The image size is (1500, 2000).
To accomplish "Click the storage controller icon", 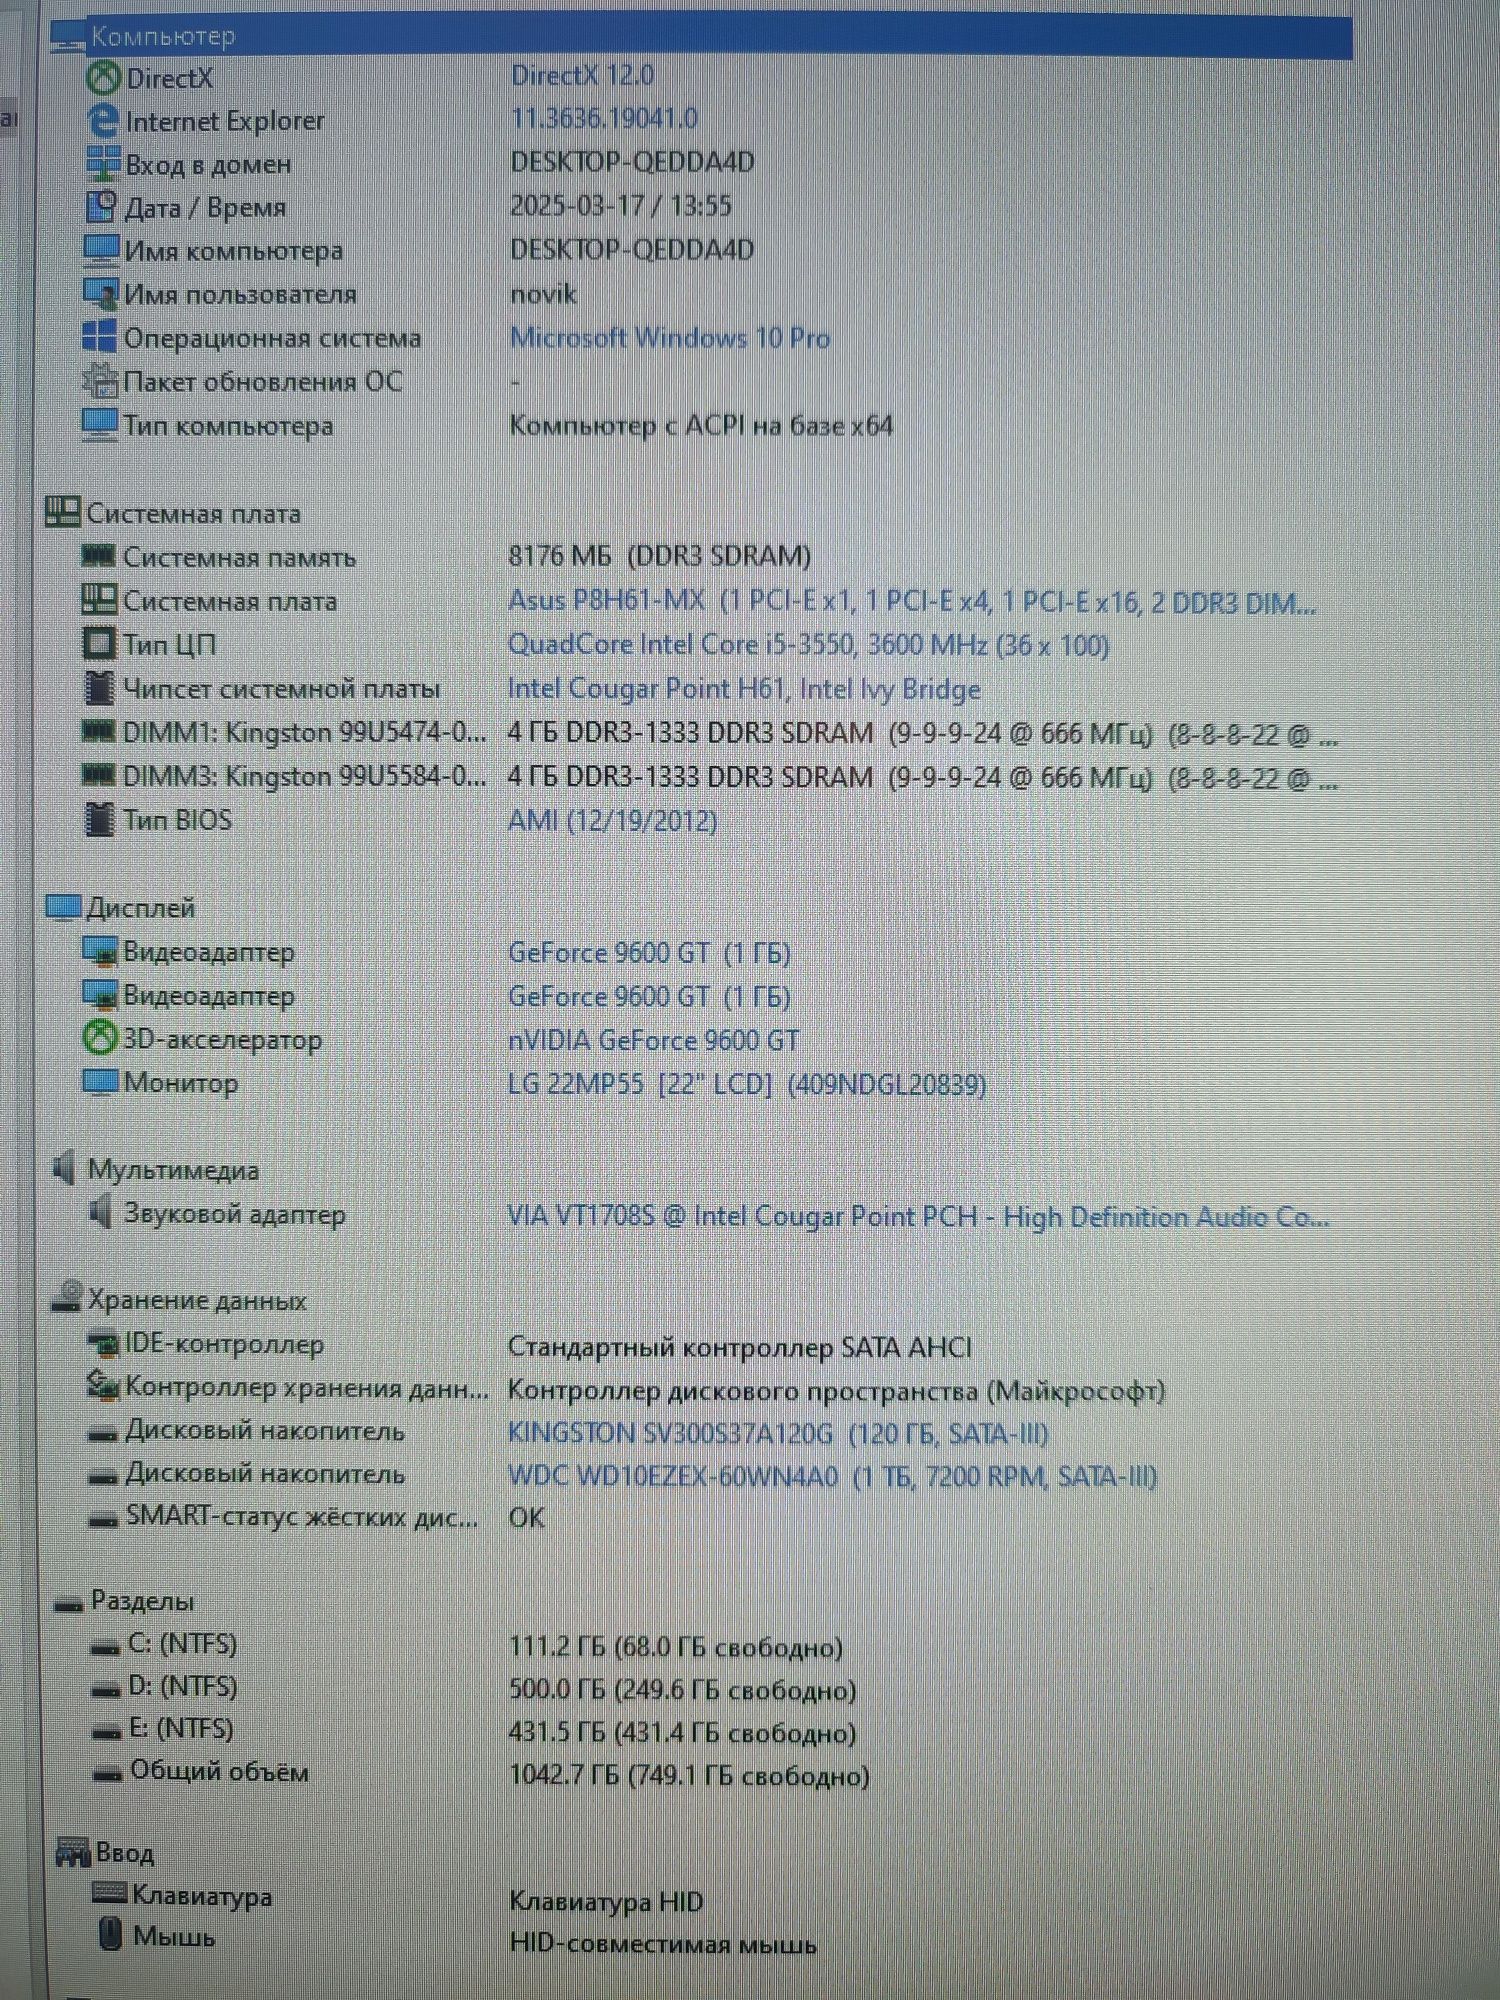I will [103, 1385].
